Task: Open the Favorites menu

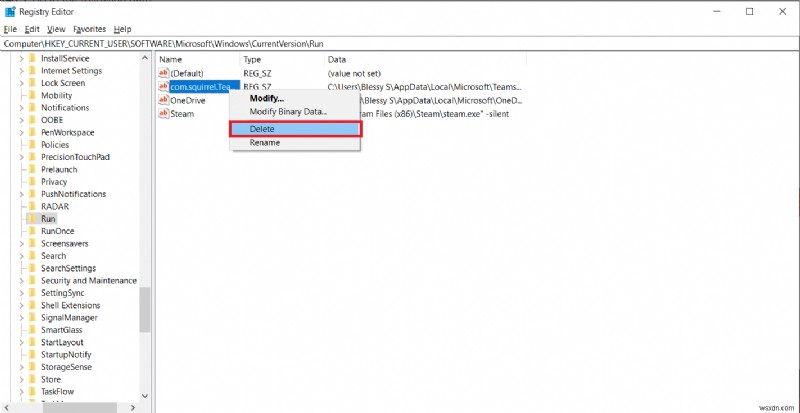Action: [x=89, y=30]
